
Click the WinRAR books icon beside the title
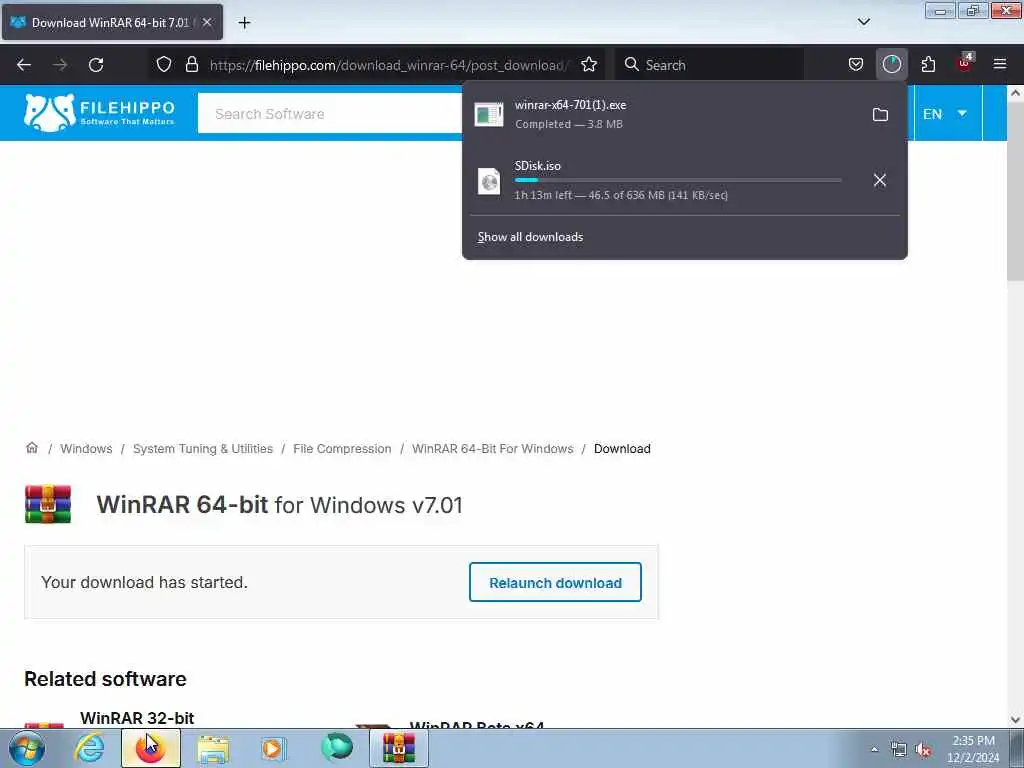click(x=48, y=504)
